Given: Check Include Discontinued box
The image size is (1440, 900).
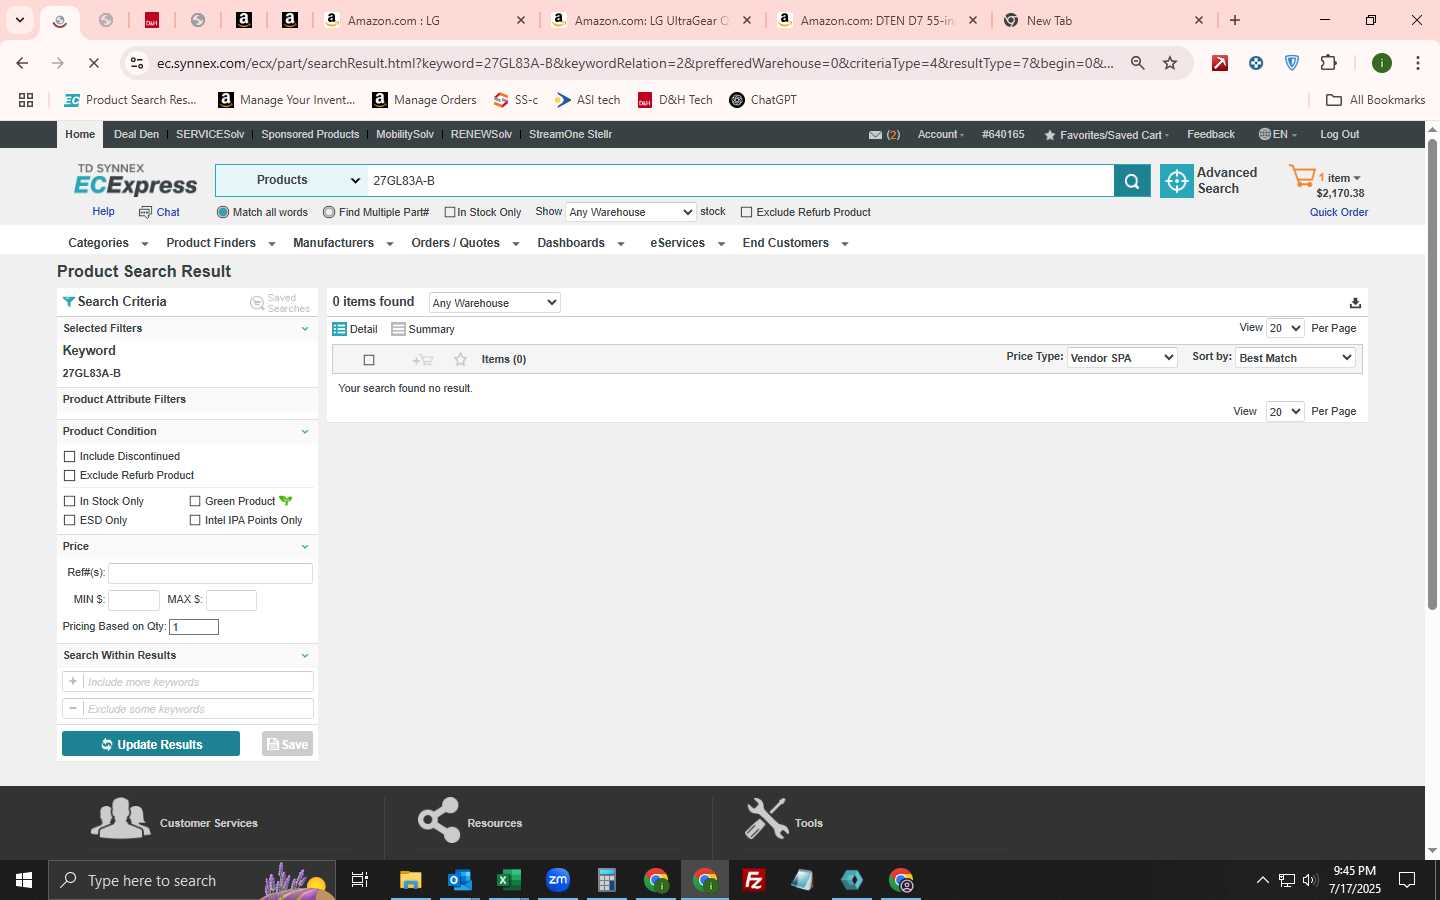Looking at the screenshot, I should [69, 456].
